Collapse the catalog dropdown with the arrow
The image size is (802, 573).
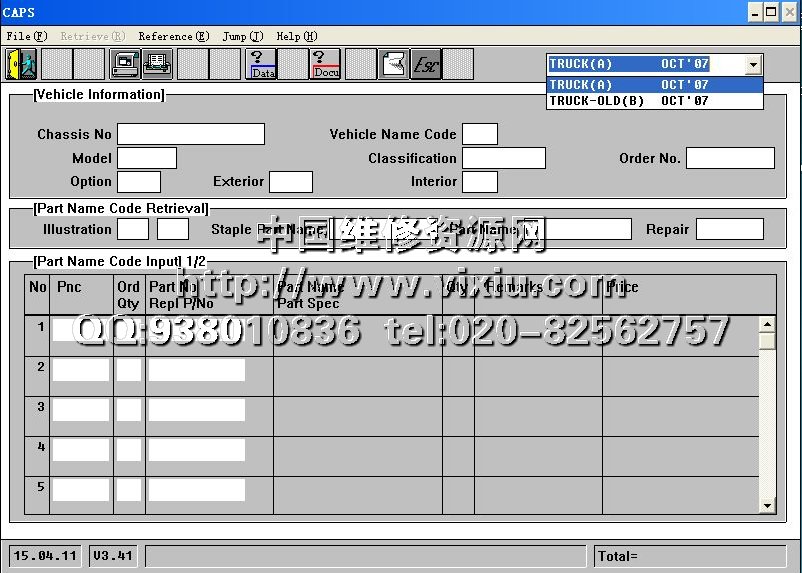[753, 65]
